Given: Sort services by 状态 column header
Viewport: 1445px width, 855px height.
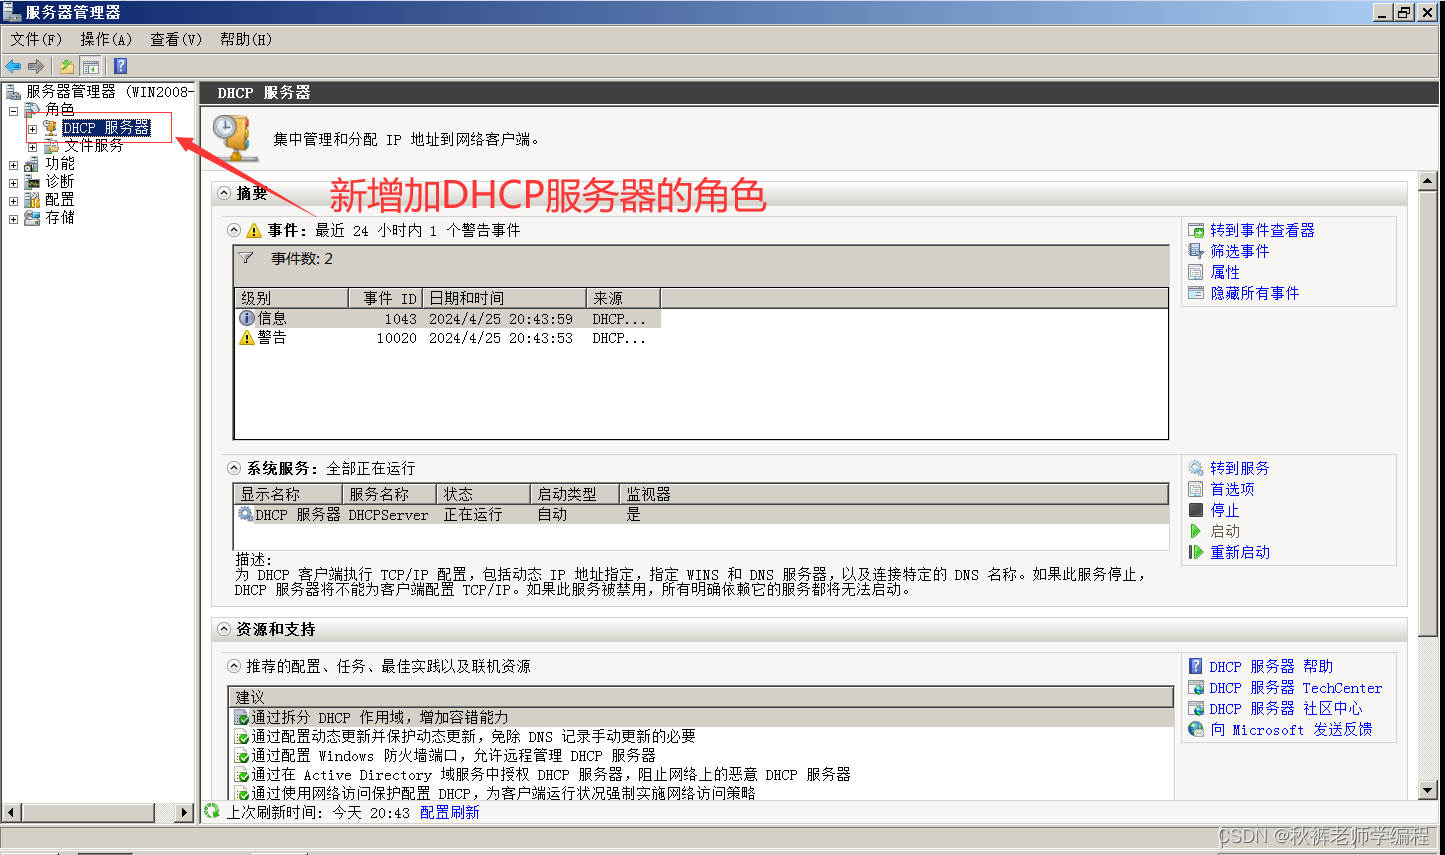Looking at the screenshot, I should tap(484, 494).
